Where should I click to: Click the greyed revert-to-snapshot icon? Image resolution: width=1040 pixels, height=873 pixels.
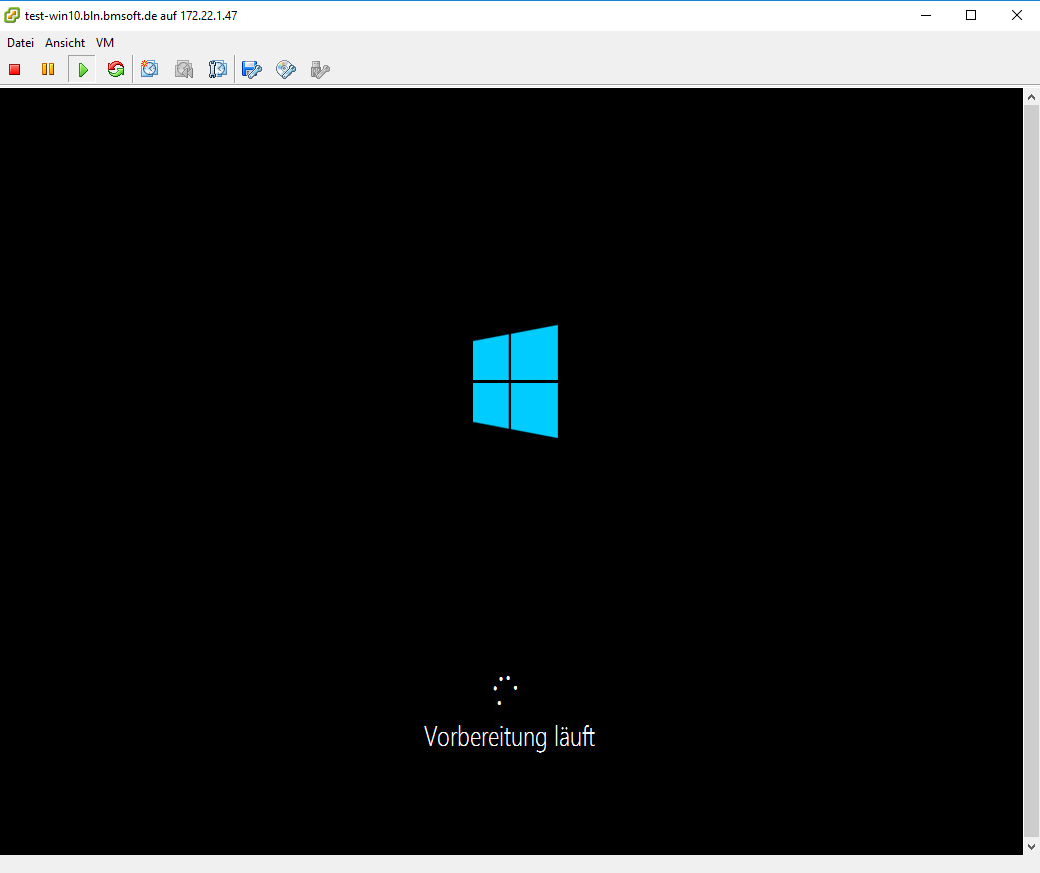184,69
